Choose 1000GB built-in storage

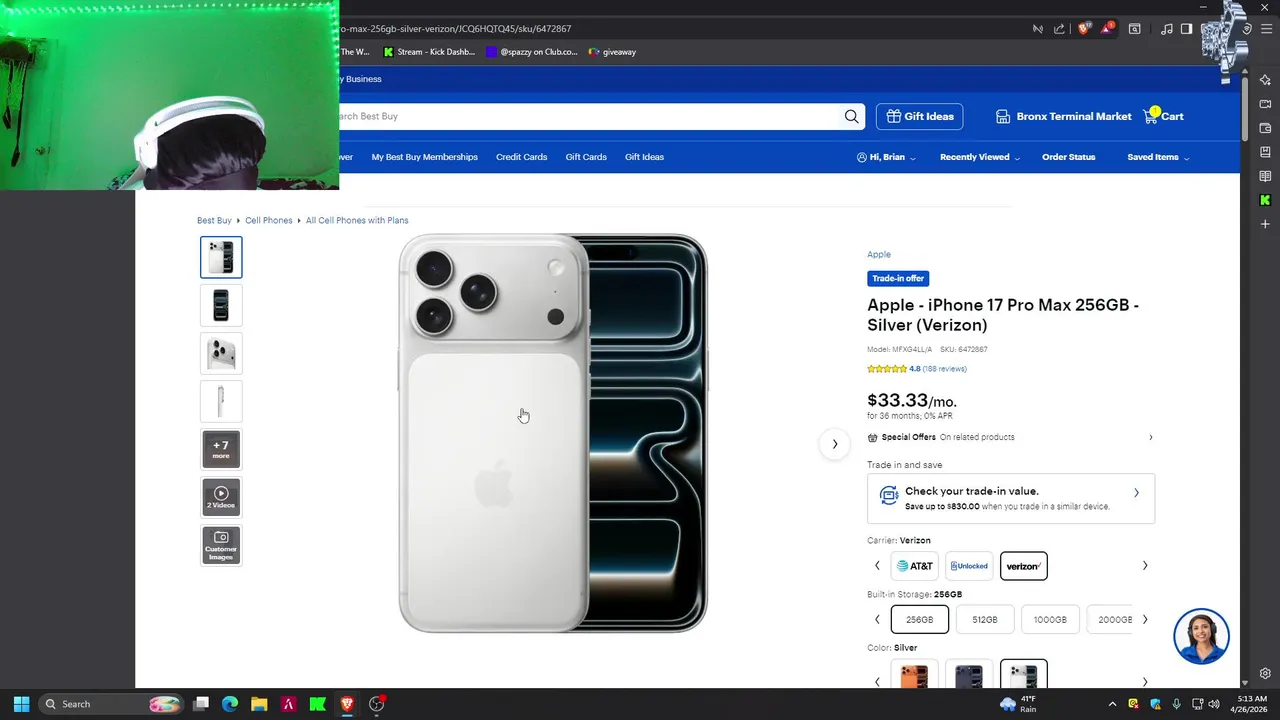1050,619
